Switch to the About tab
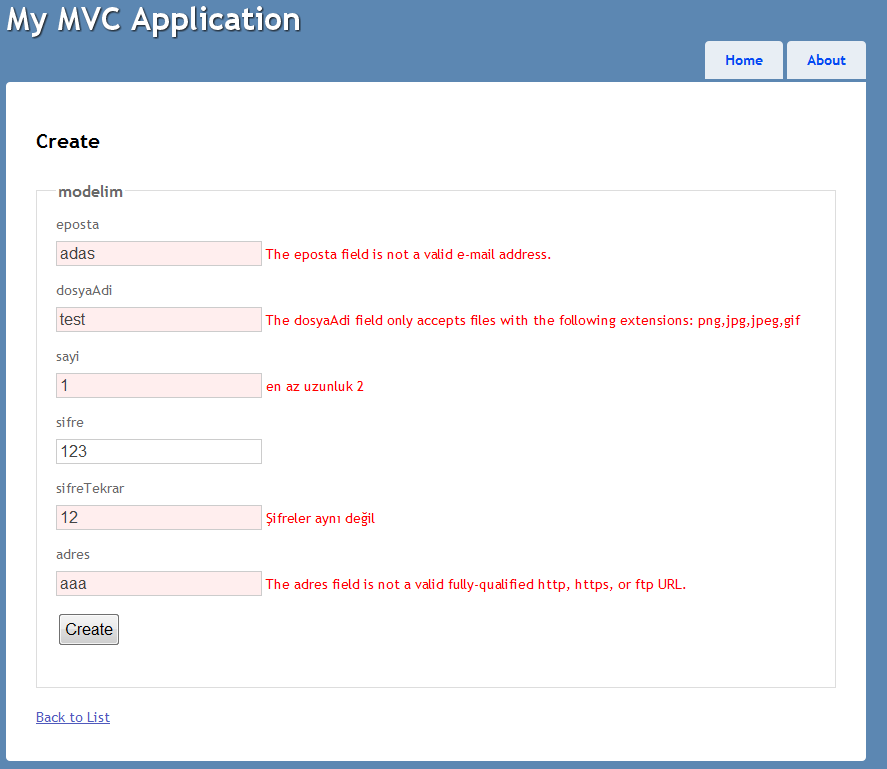The width and height of the screenshot is (887, 769). click(x=826, y=60)
